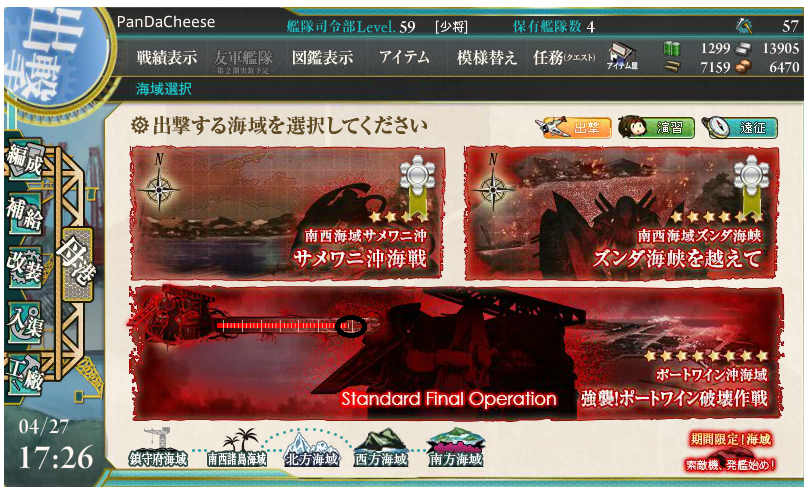Open the 図鑑表示 encyclopedia menu

(322, 57)
